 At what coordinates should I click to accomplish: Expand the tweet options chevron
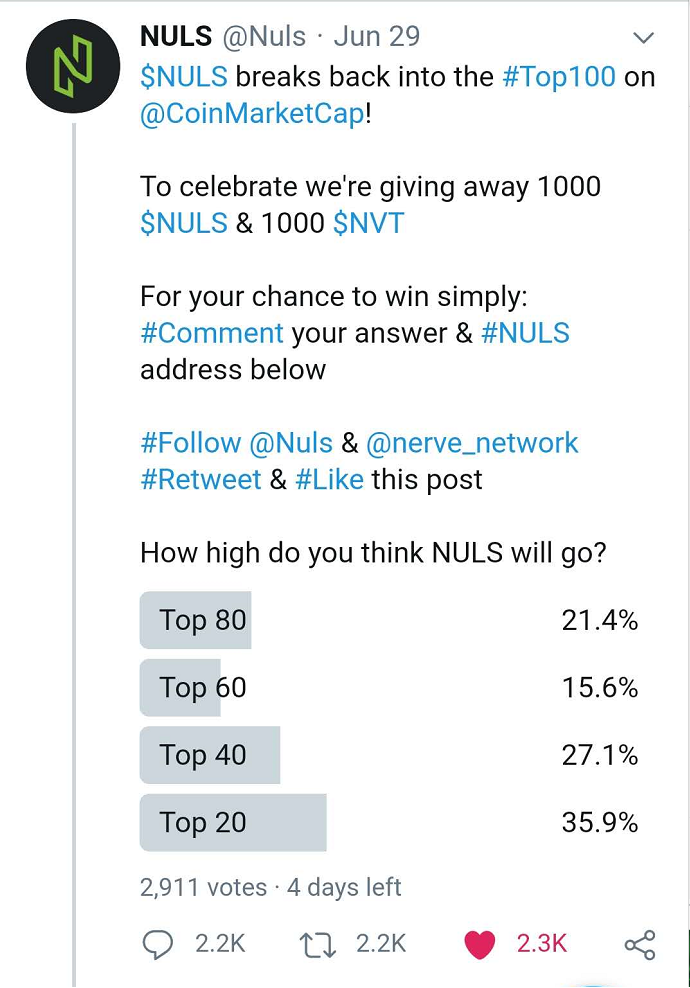643,38
